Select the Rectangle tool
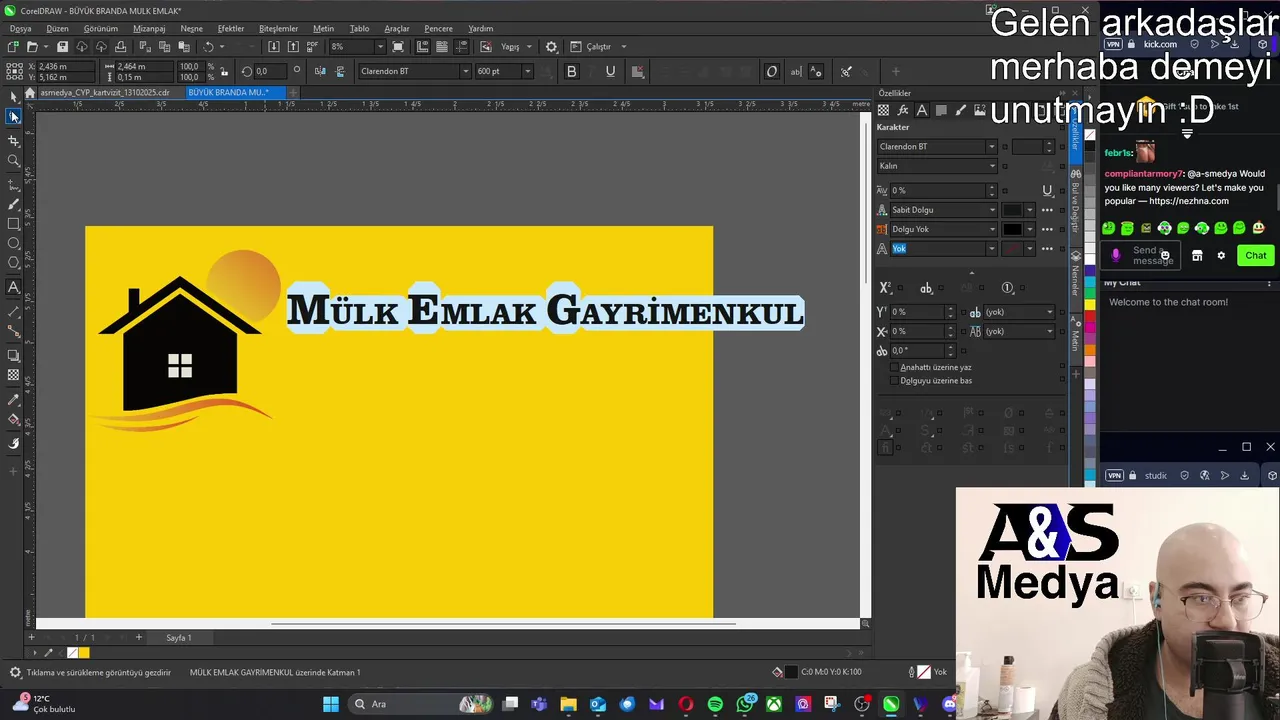Viewport: 1280px width, 720px height. coord(13,224)
